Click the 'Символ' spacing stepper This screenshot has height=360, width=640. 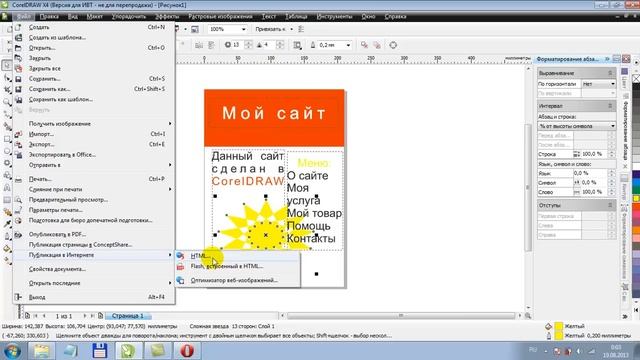(611, 183)
